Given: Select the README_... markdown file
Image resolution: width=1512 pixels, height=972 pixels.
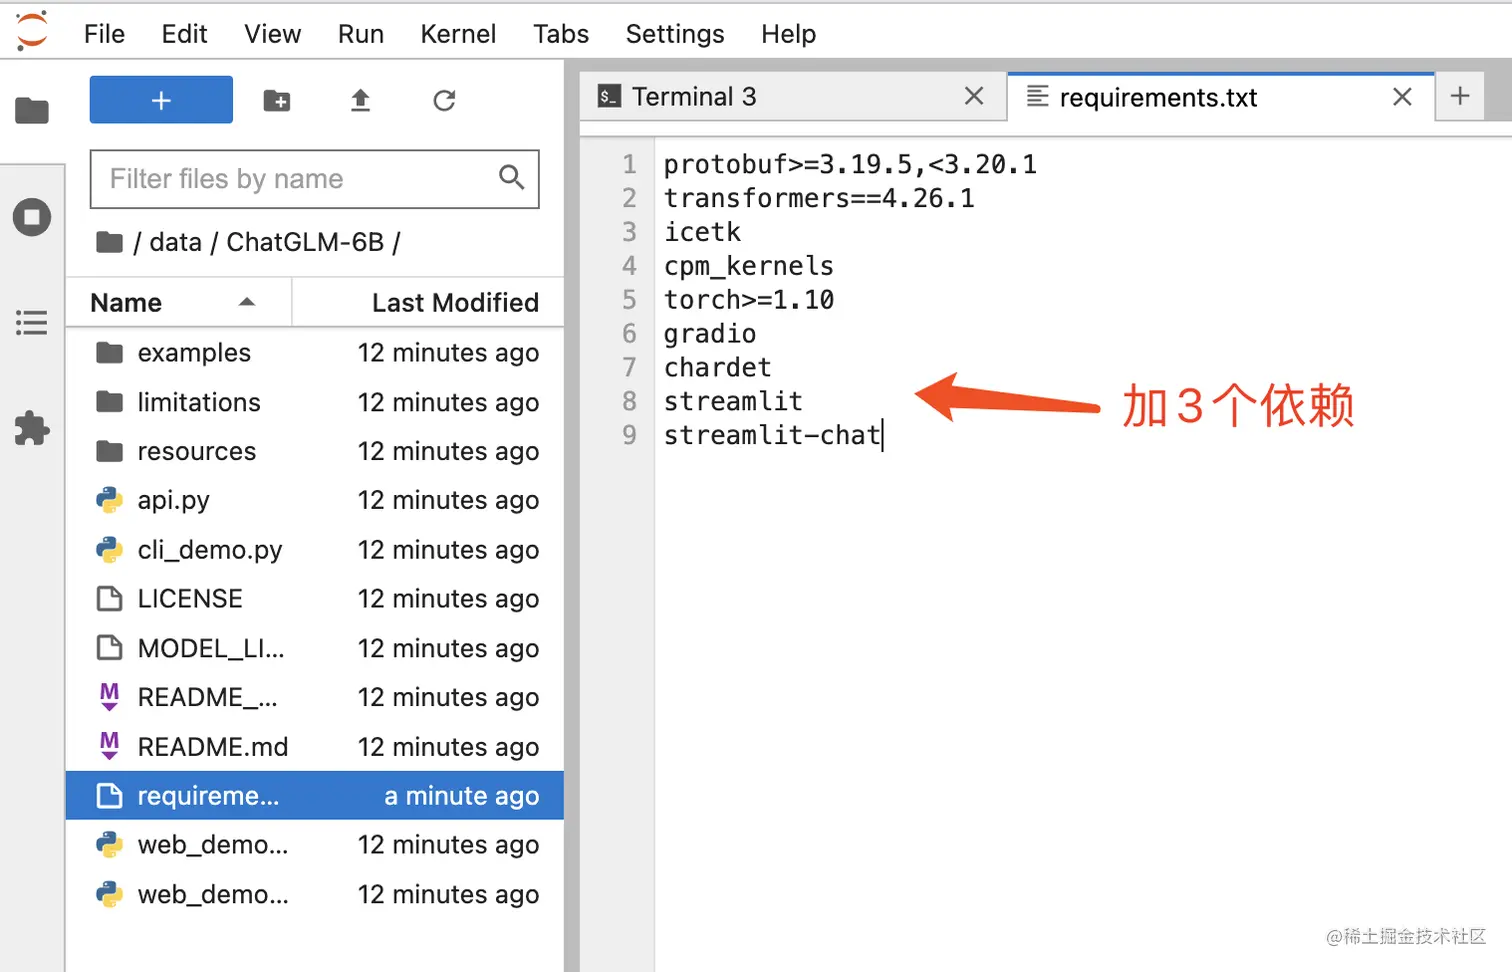Looking at the screenshot, I should [315, 697].
